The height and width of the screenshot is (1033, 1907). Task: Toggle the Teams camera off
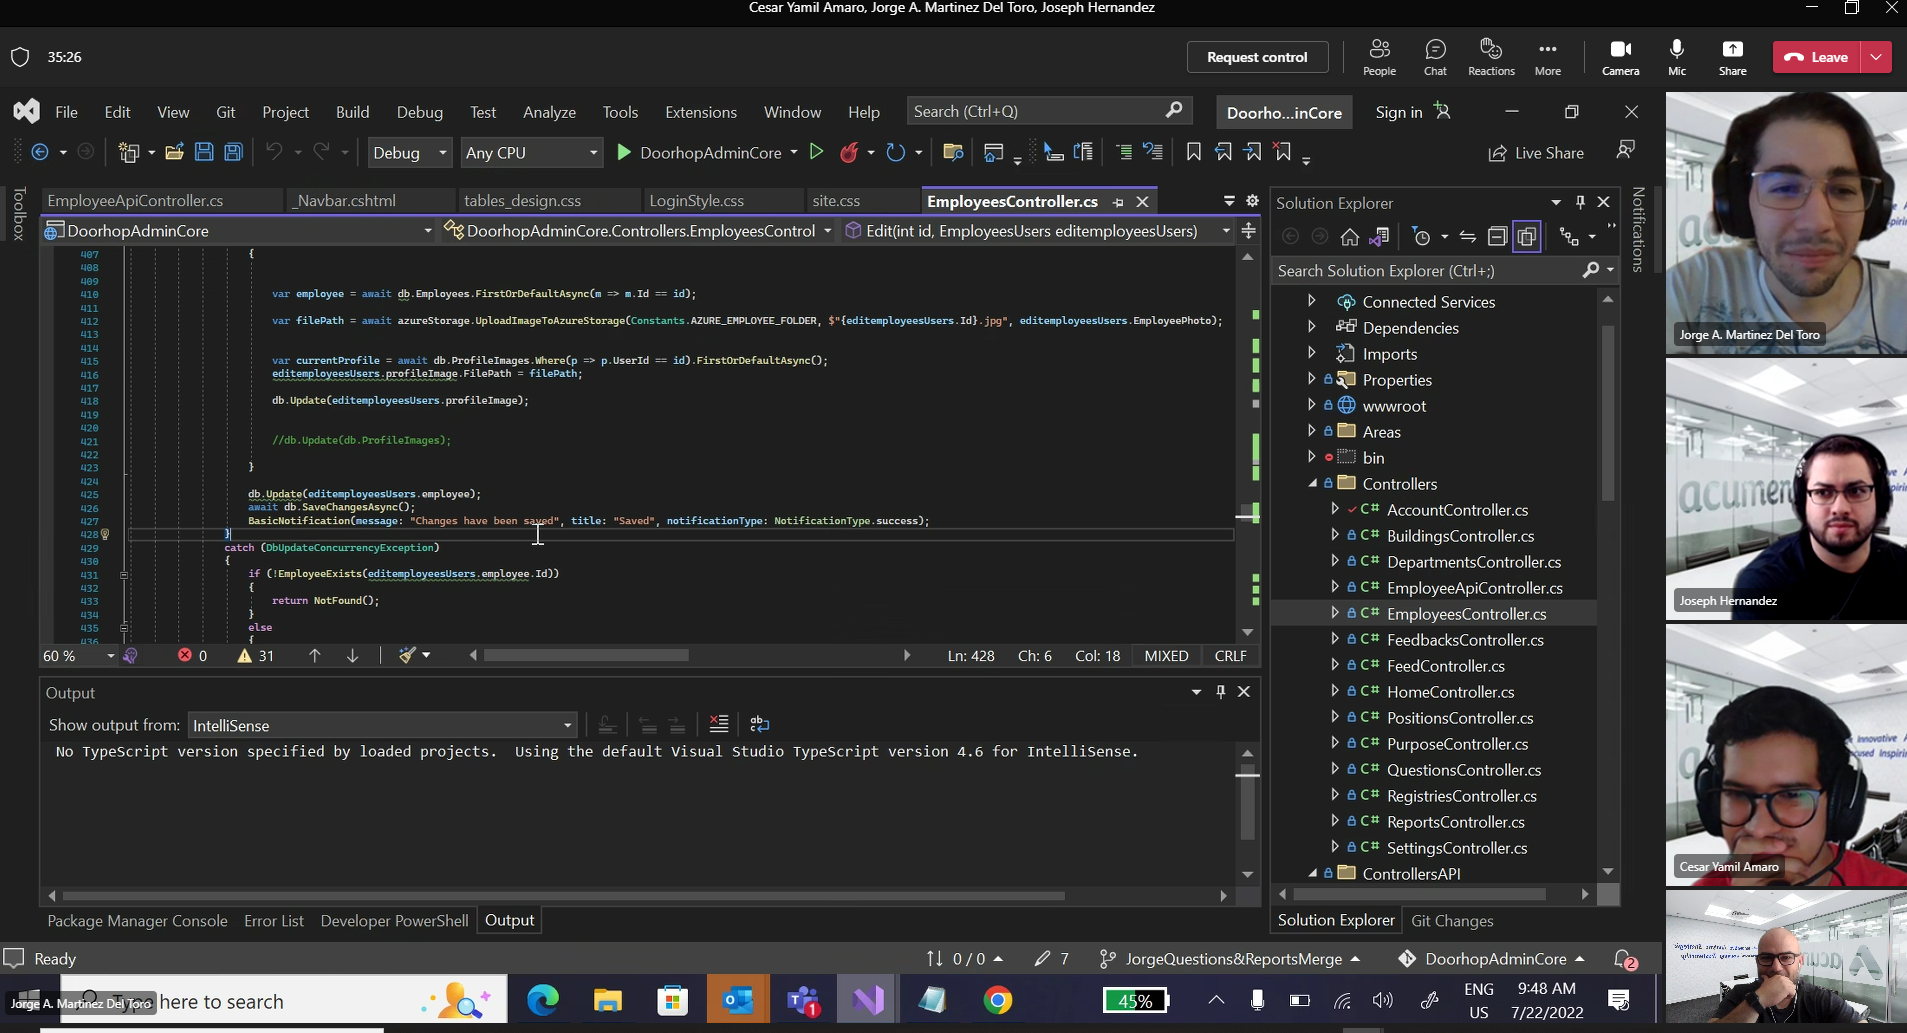pyautogui.click(x=1620, y=57)
